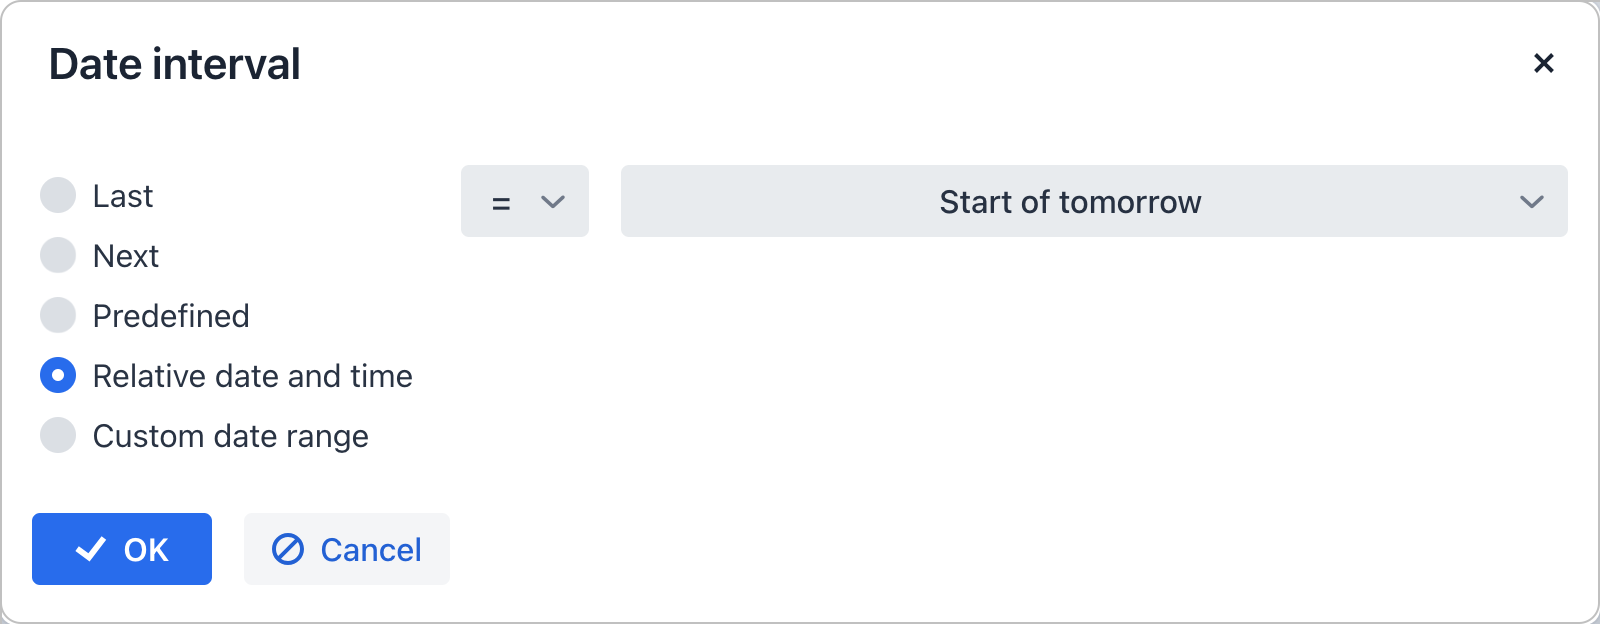Close the Date interval dialog
Viewport: 1600px width, 624px height.
tap(1544, 63)
